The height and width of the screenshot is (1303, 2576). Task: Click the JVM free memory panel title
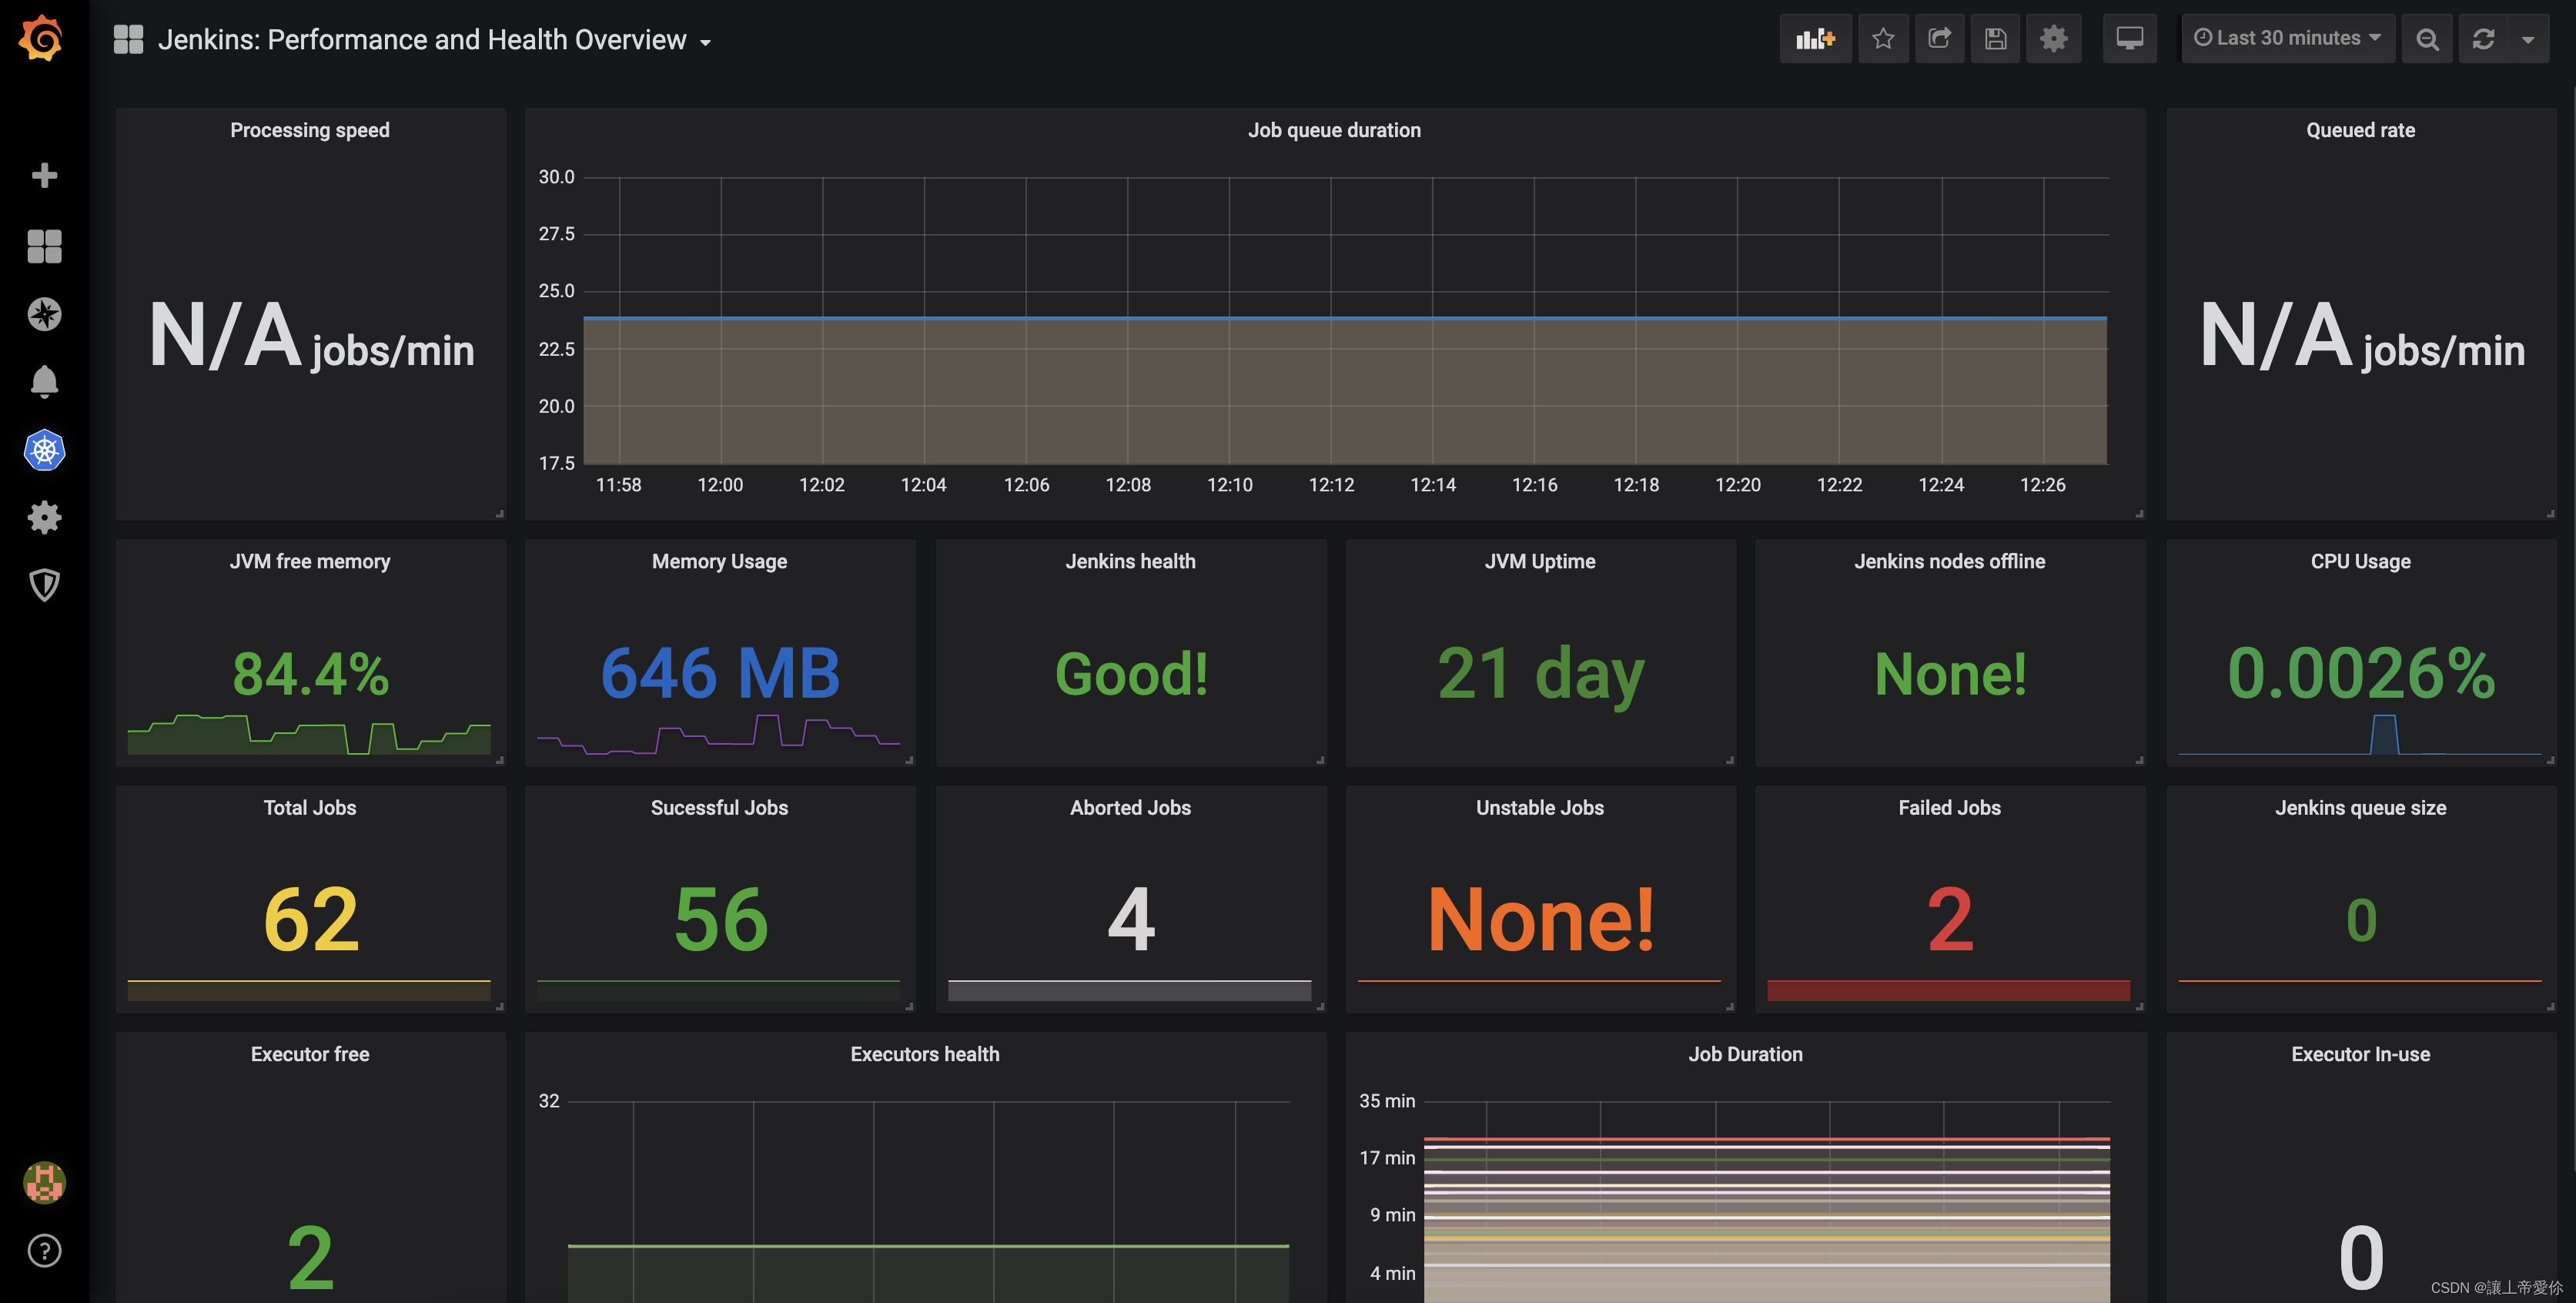click(x=310, y=561)
